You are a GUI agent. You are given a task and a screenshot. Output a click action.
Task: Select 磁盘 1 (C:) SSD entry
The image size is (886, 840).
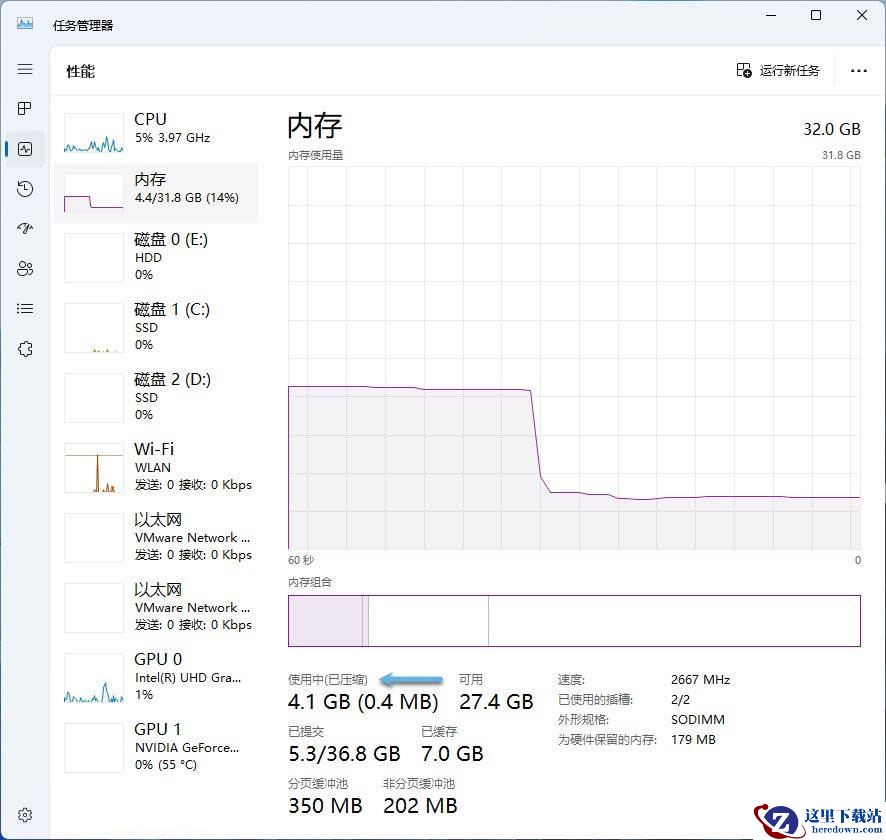[x=156, y=327]
